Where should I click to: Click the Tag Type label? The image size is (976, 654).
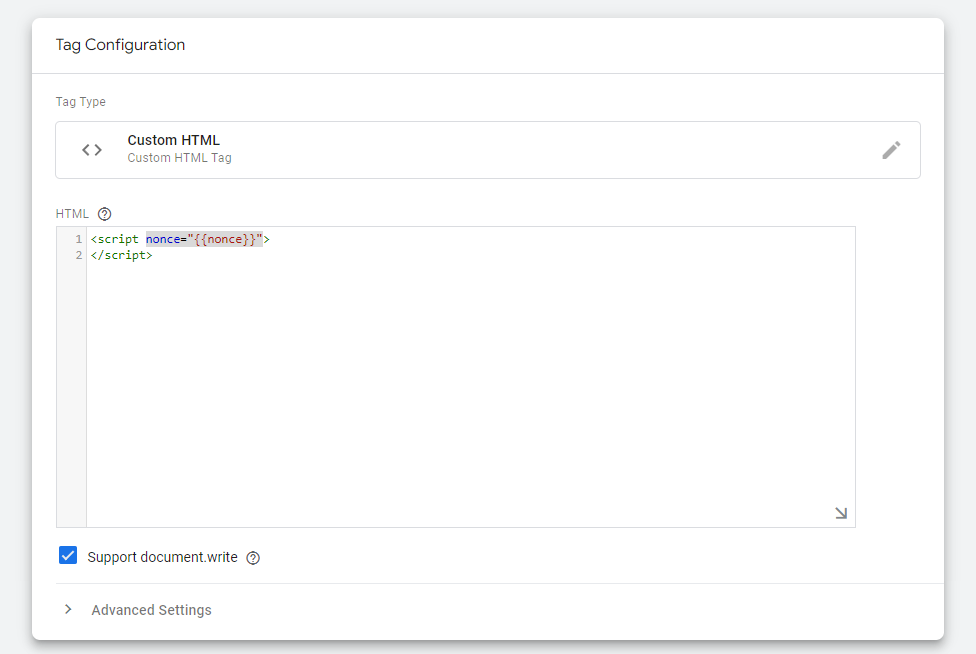(x=80, y=101)
